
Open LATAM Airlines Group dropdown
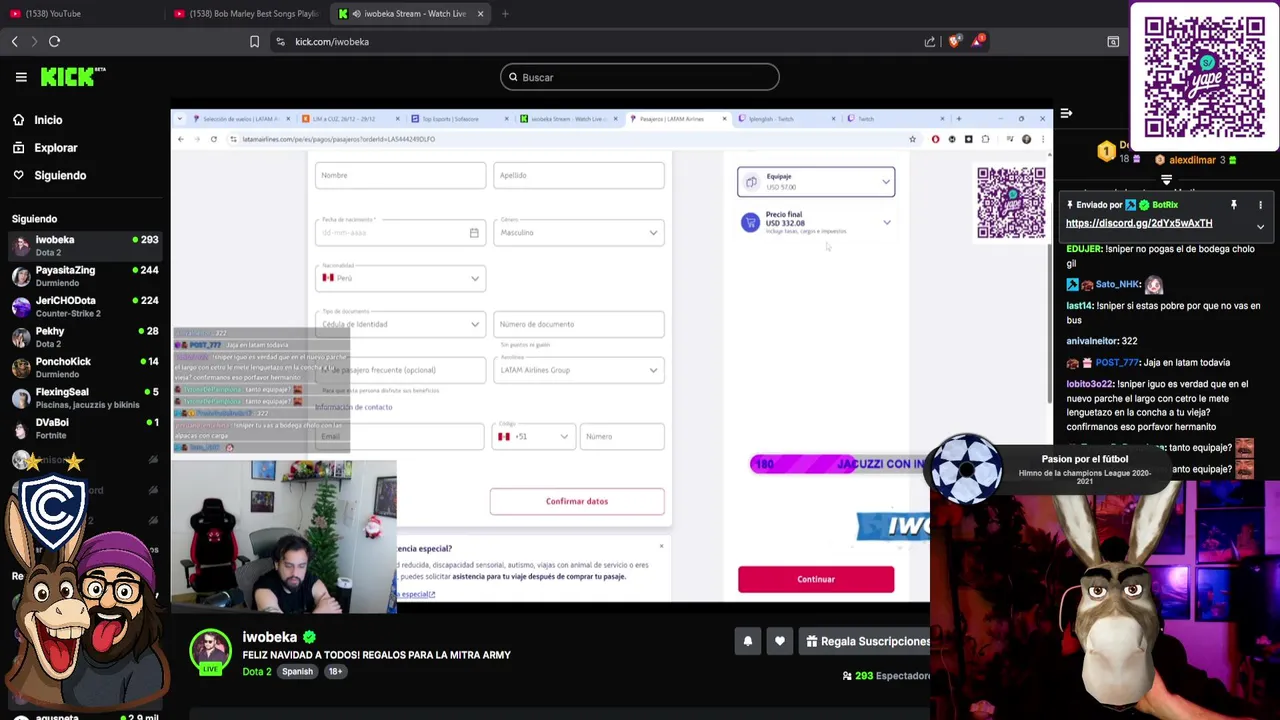pyautogui.click(x=578, y=370)
